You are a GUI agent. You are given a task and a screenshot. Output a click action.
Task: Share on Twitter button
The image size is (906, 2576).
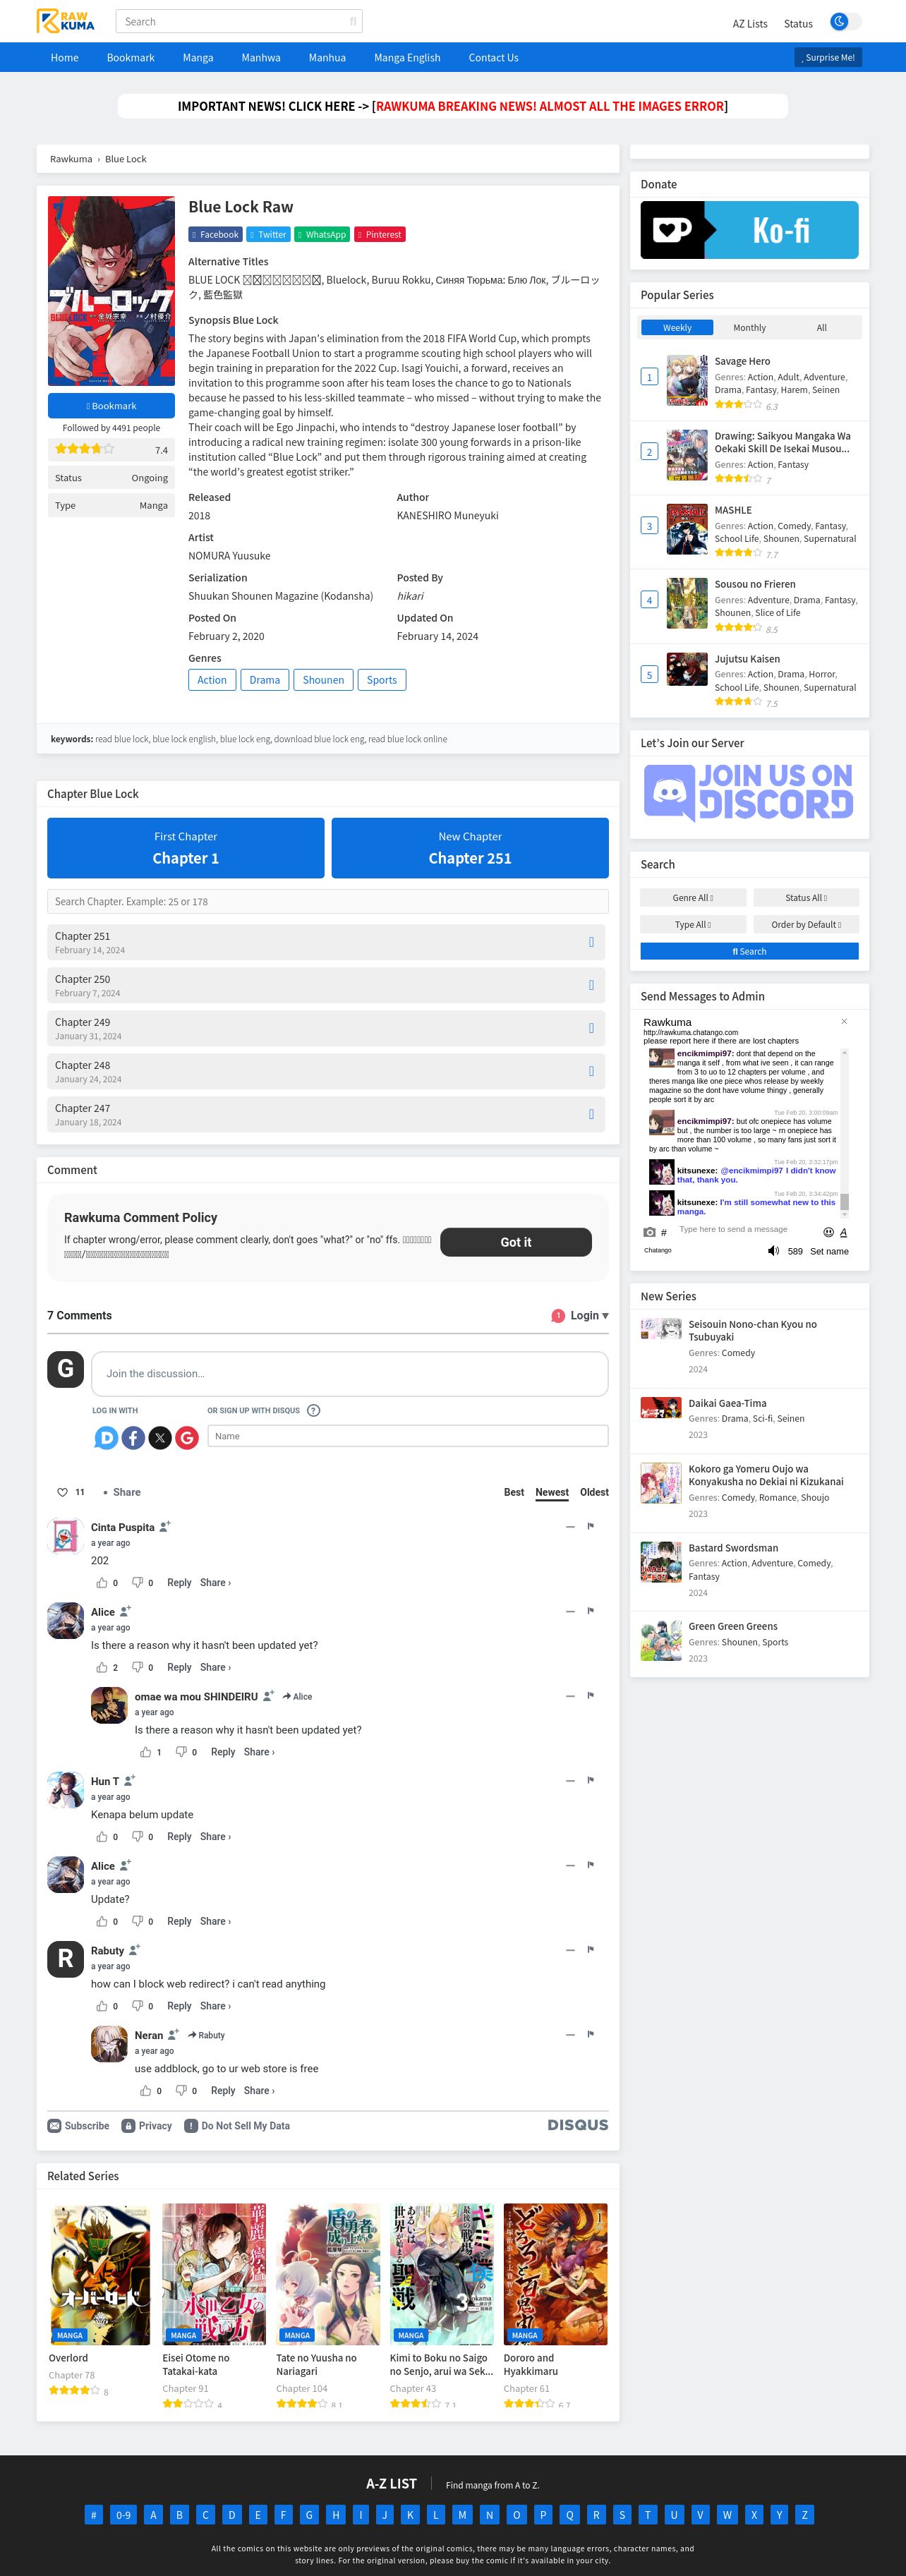click(x=268, y=234)
